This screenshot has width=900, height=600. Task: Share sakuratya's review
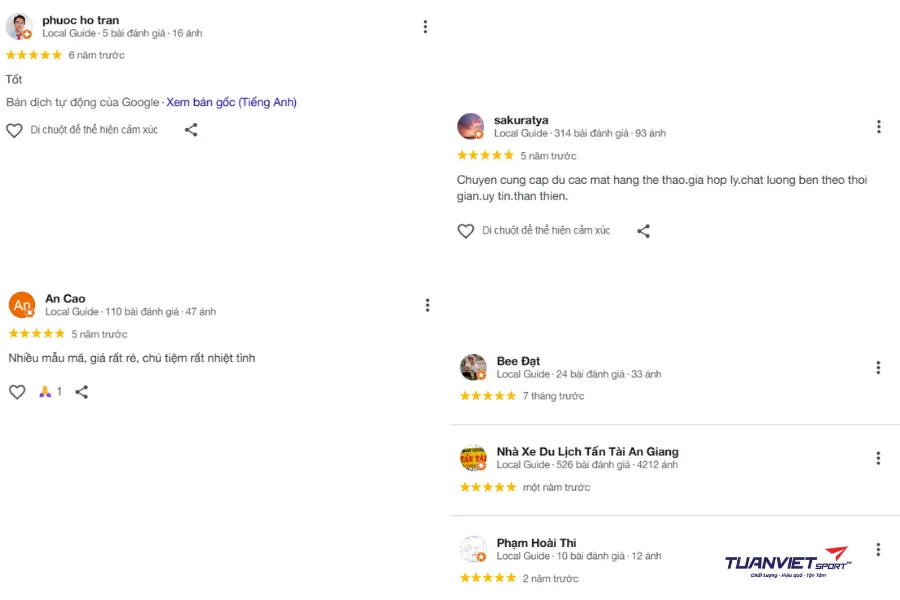tap(643, 231)
